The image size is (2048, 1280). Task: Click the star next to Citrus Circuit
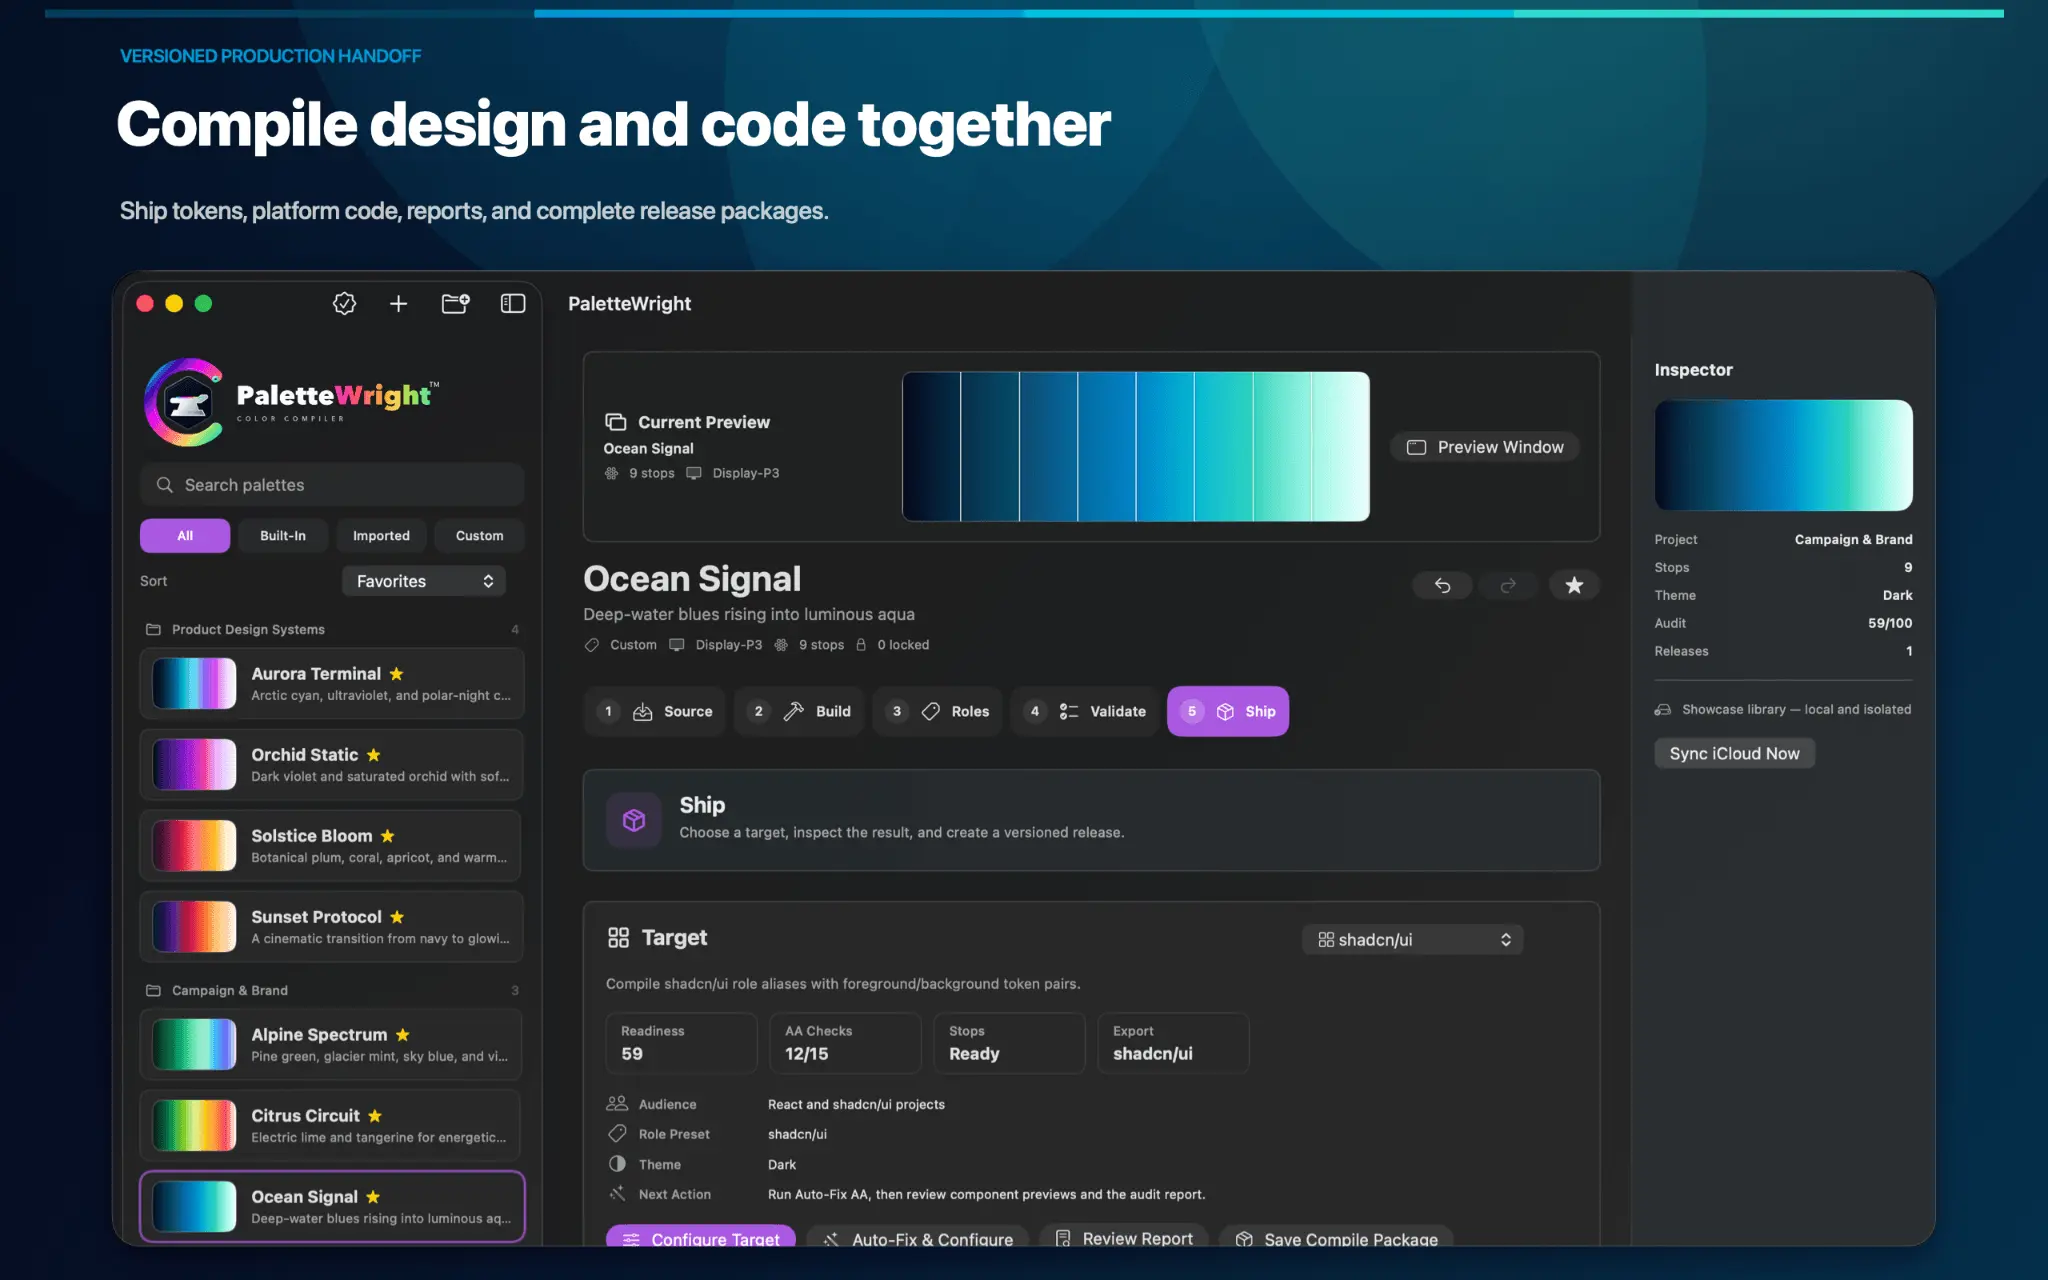[x=374, y=1116]
